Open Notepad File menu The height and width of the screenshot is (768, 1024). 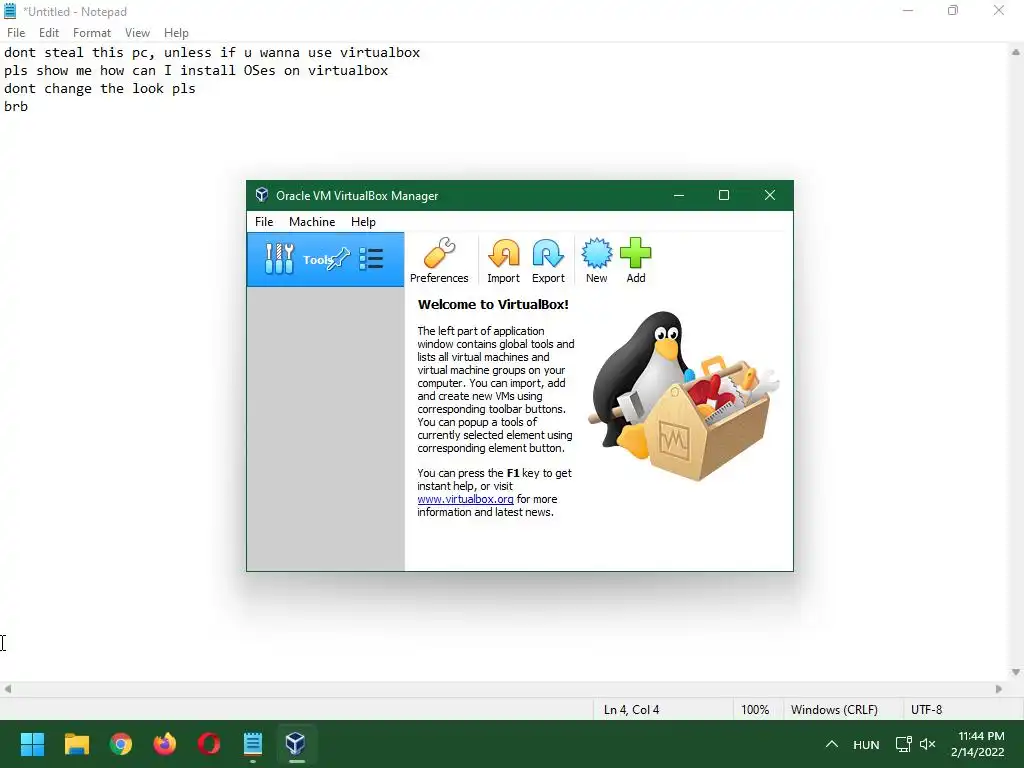[x=16, y=33]
